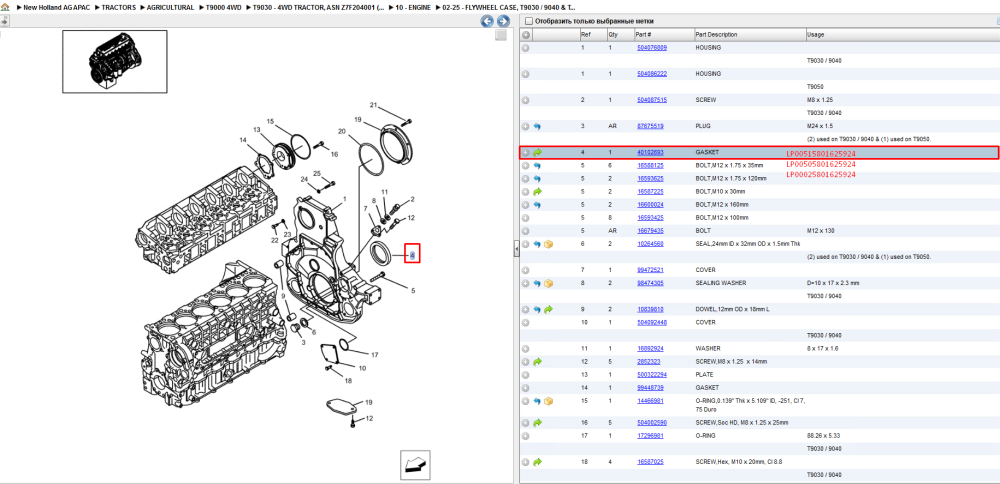Click the blue arrow icon on the SEALING WASHER row
The height and width of the screenshot is (484, 1000).
click(538, 283)
